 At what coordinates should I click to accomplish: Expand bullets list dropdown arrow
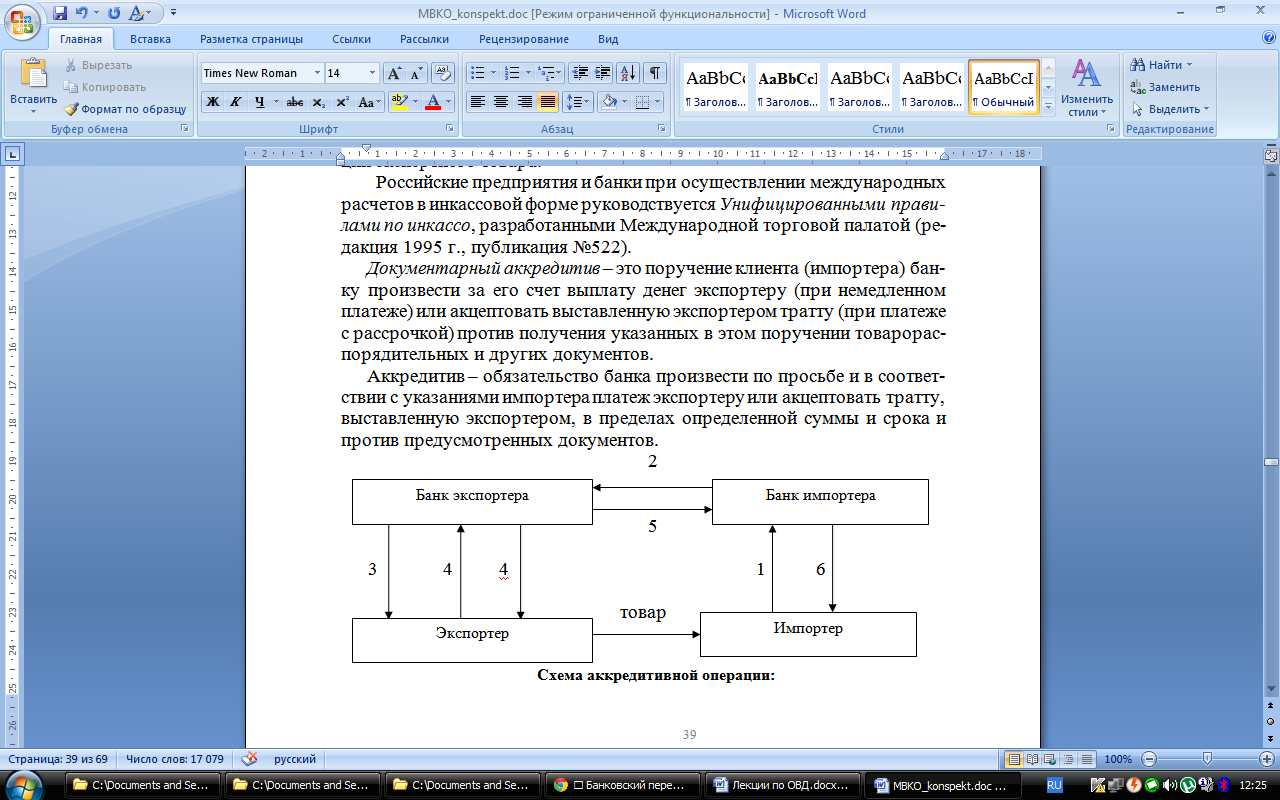(x=492, y=73)
